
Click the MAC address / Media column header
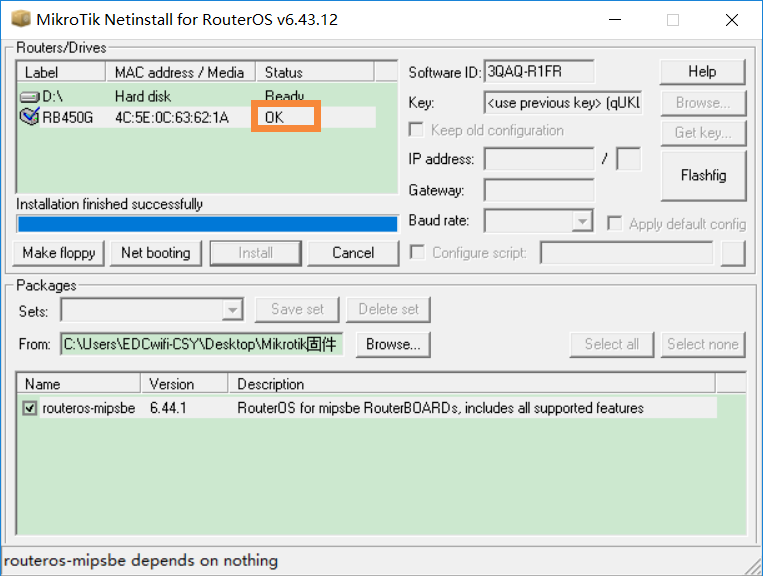[x=181, y=72]
